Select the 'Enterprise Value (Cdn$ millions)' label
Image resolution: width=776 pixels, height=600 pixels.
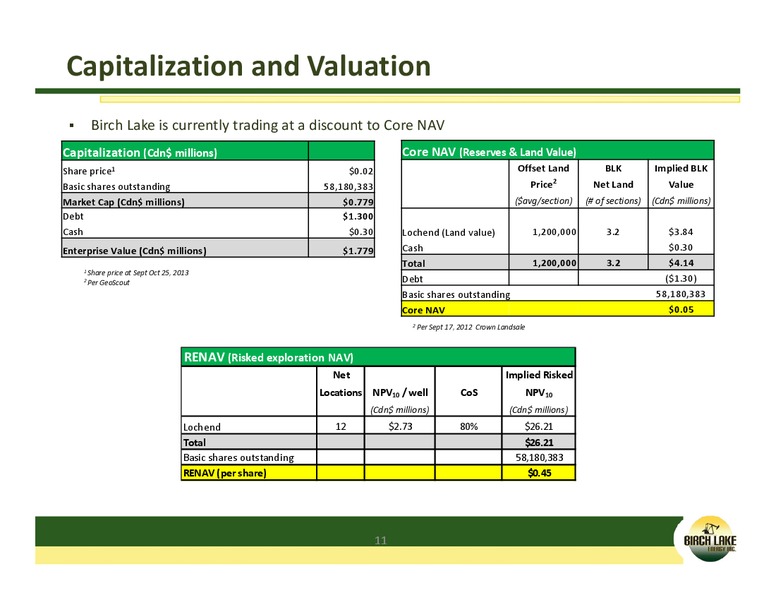click(x=135, y=250)
